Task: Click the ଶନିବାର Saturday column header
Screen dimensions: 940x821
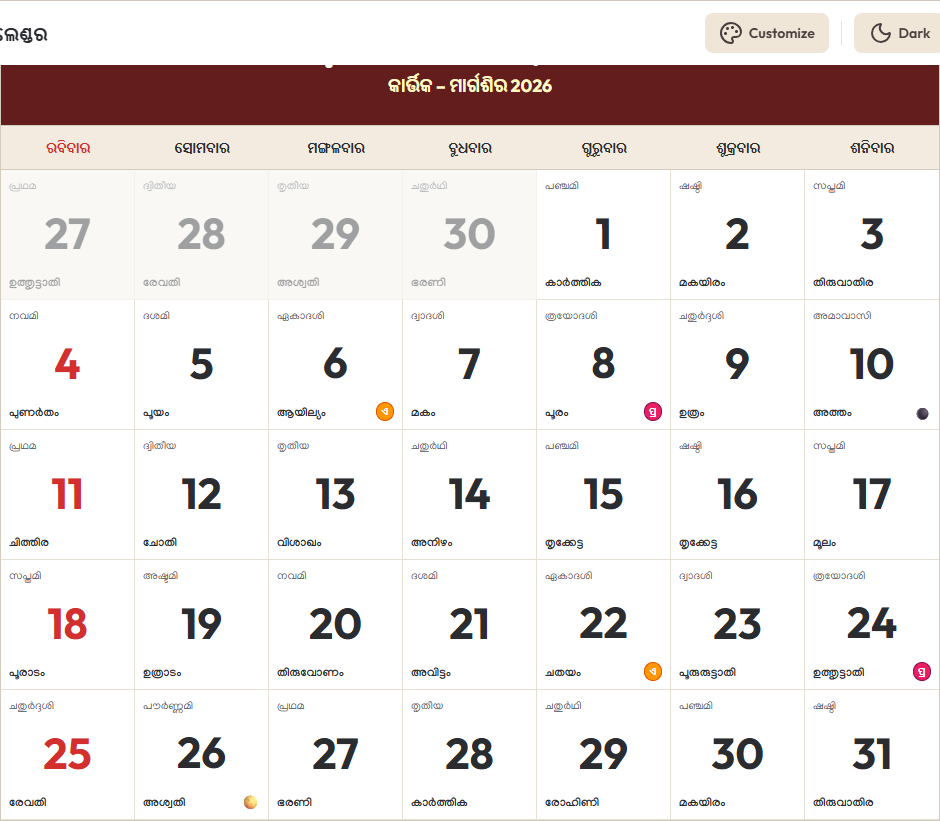Action: tap(872, 148)
